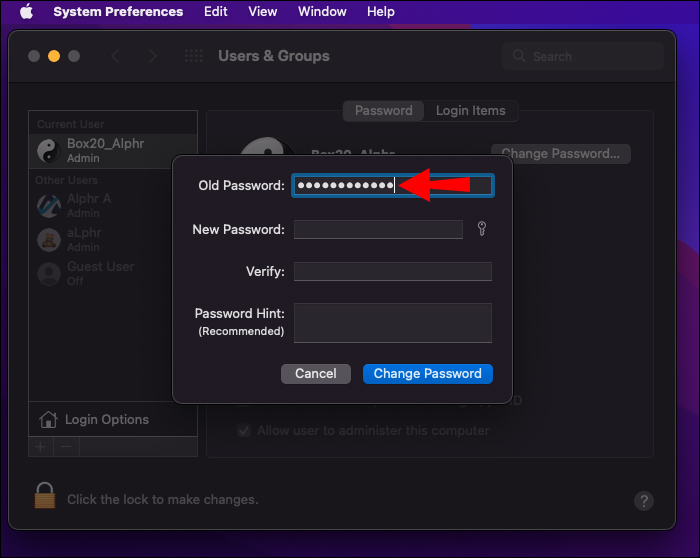700x558 pixels.
Task: Click the New Password field
Action: point(378,230)
